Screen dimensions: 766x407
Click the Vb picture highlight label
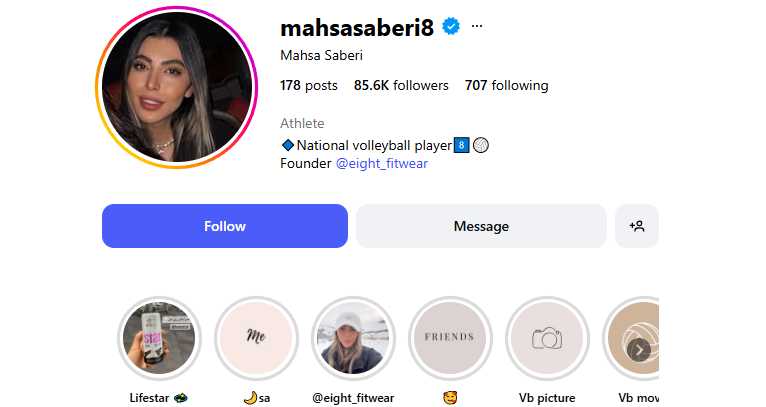[547, 398]
